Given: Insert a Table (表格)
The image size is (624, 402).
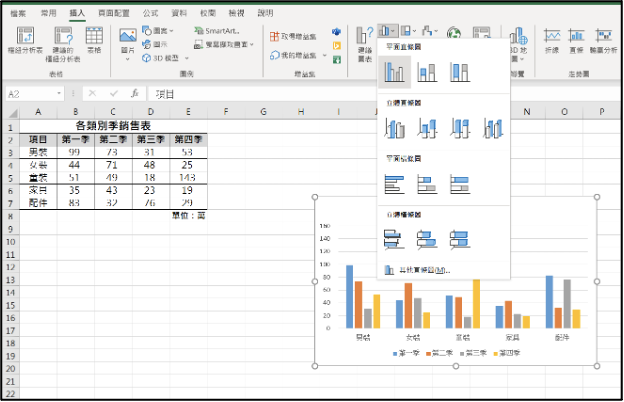Looking at the screenshot, I should [94, 40].
